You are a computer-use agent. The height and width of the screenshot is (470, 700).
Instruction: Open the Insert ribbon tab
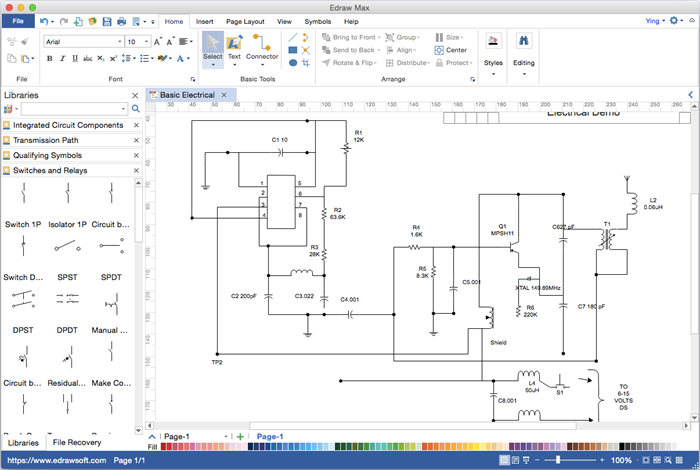coord(204,21)
